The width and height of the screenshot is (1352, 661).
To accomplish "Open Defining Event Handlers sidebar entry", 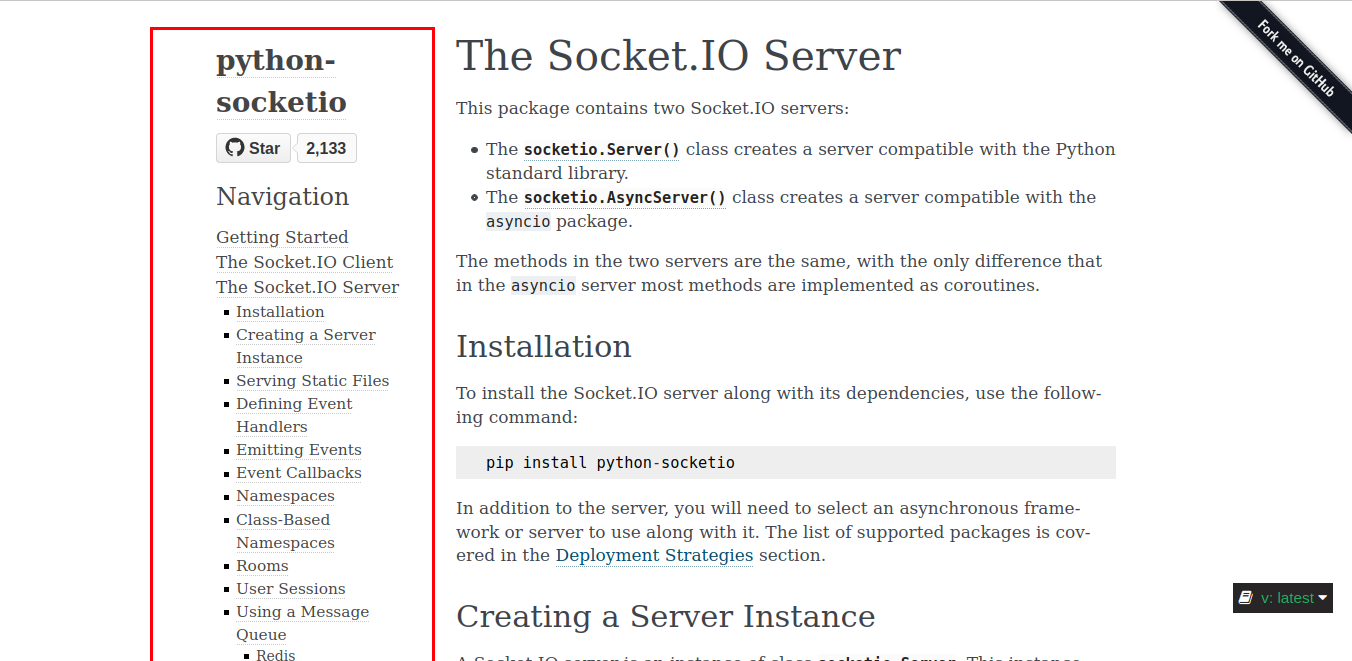I will click(x=294, y=415).
